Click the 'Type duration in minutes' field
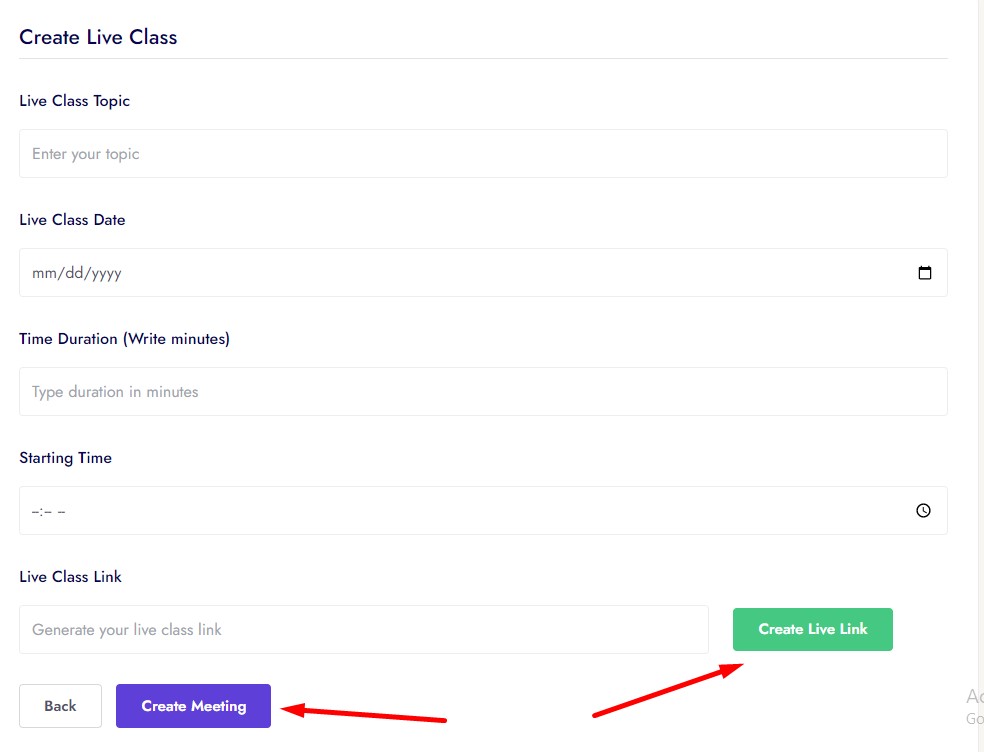 click(x=483, y=392)
